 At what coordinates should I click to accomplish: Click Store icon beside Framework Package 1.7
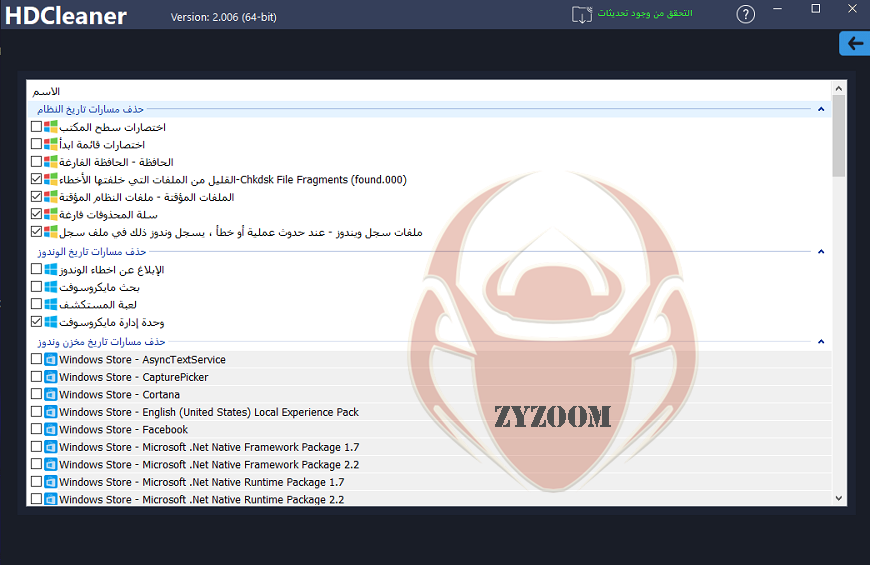pyautogui.click(x=50, y=447)
